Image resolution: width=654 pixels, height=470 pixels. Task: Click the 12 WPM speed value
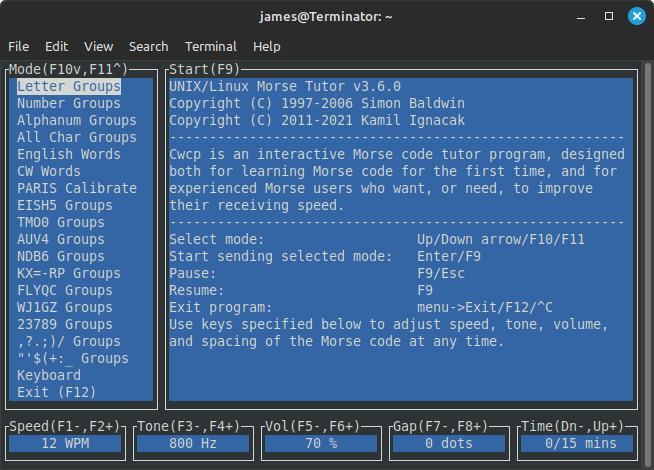click(65, 443)
